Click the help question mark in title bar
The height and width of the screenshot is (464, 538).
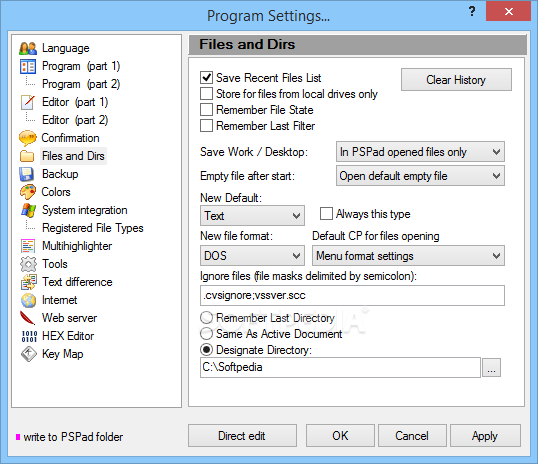(x=472, y=11)
